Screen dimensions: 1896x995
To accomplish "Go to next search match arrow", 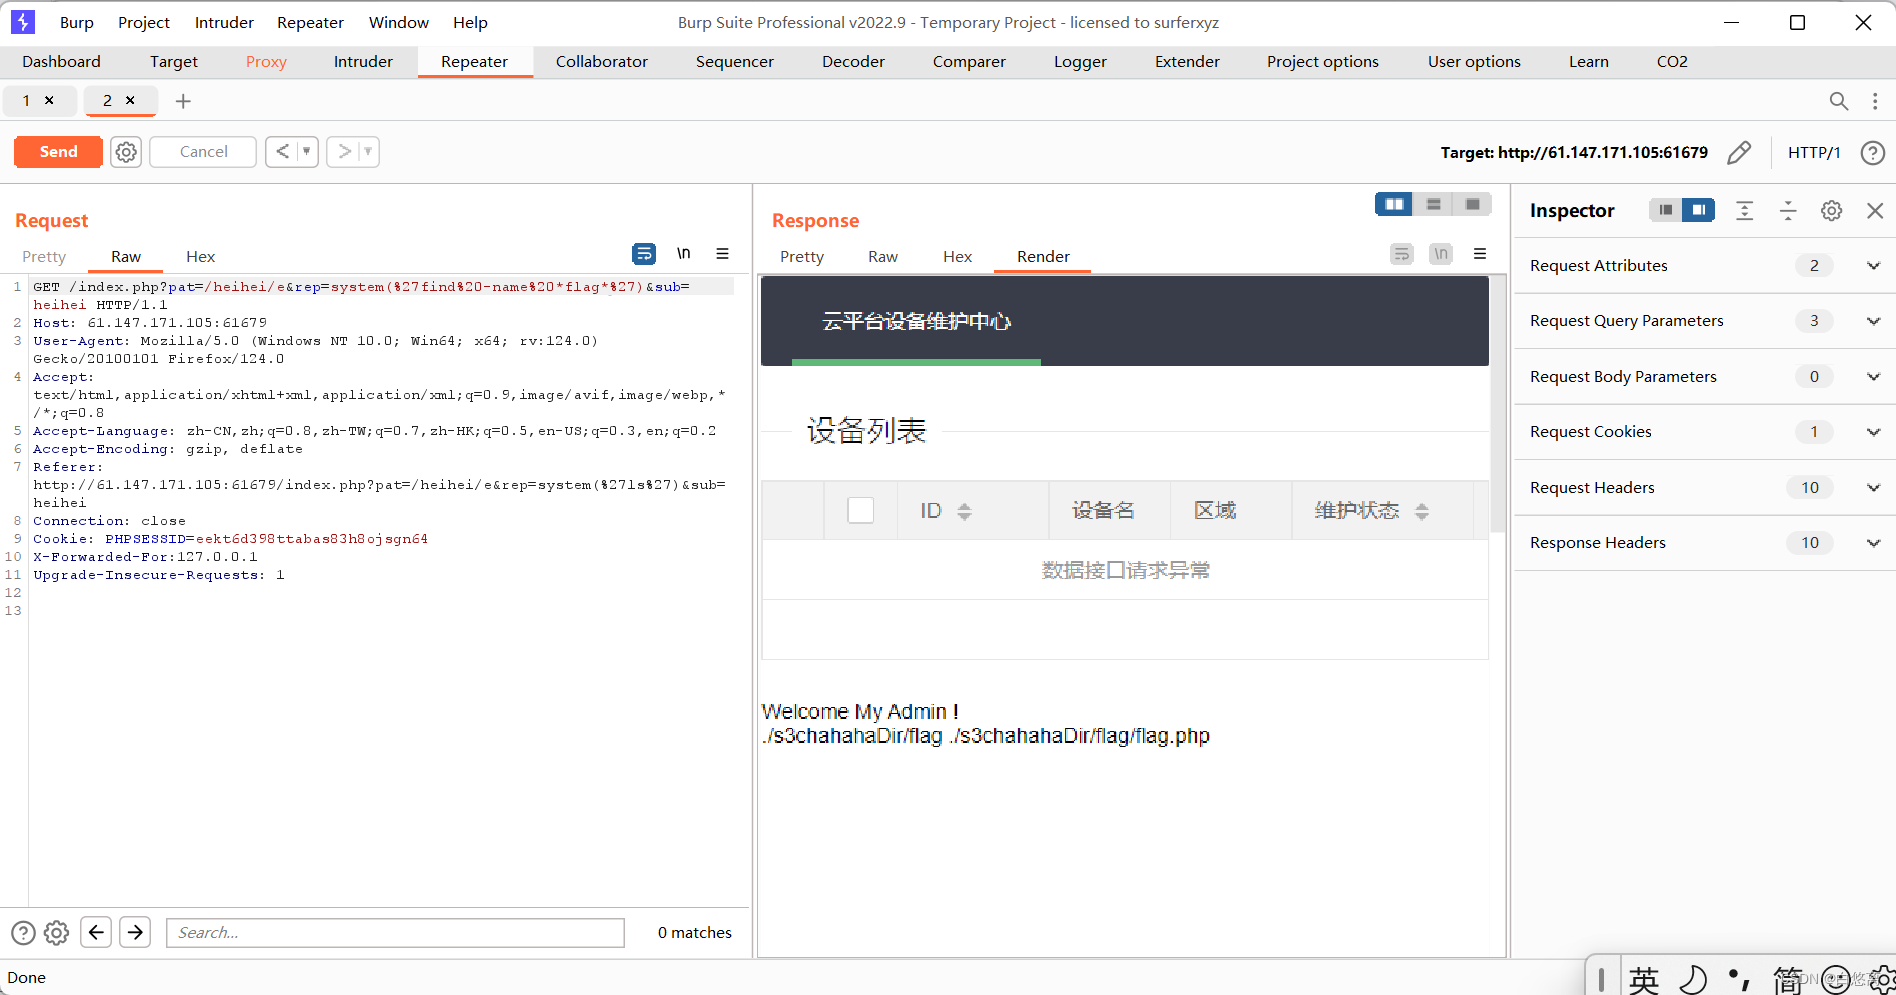I will [135, 932].
